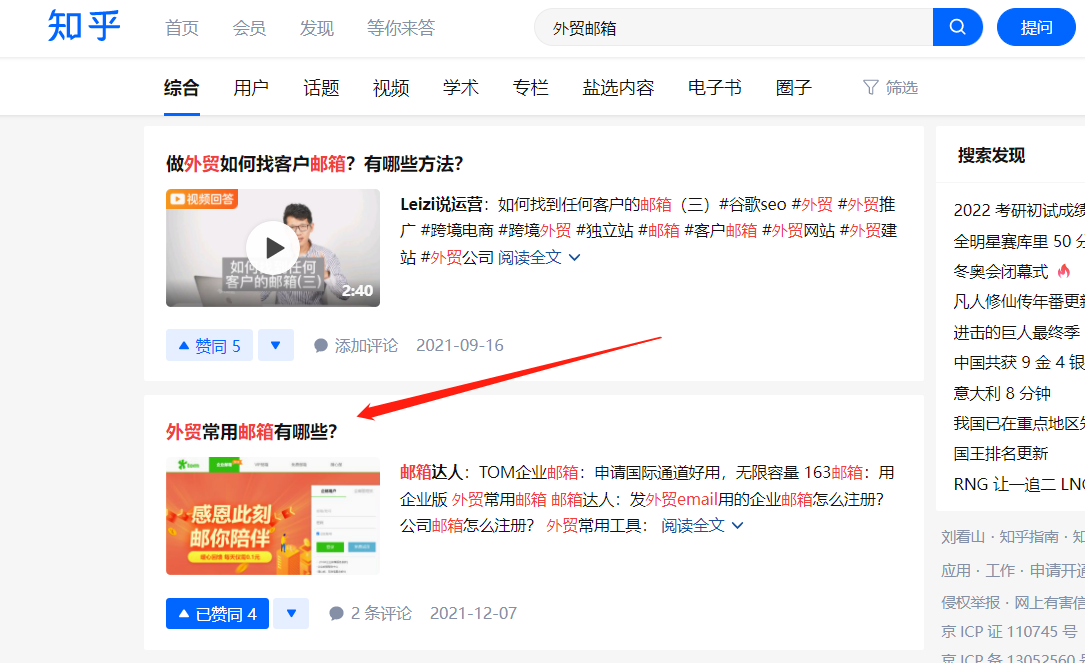Toggle off the 已赞同 4 upvote

217,613
